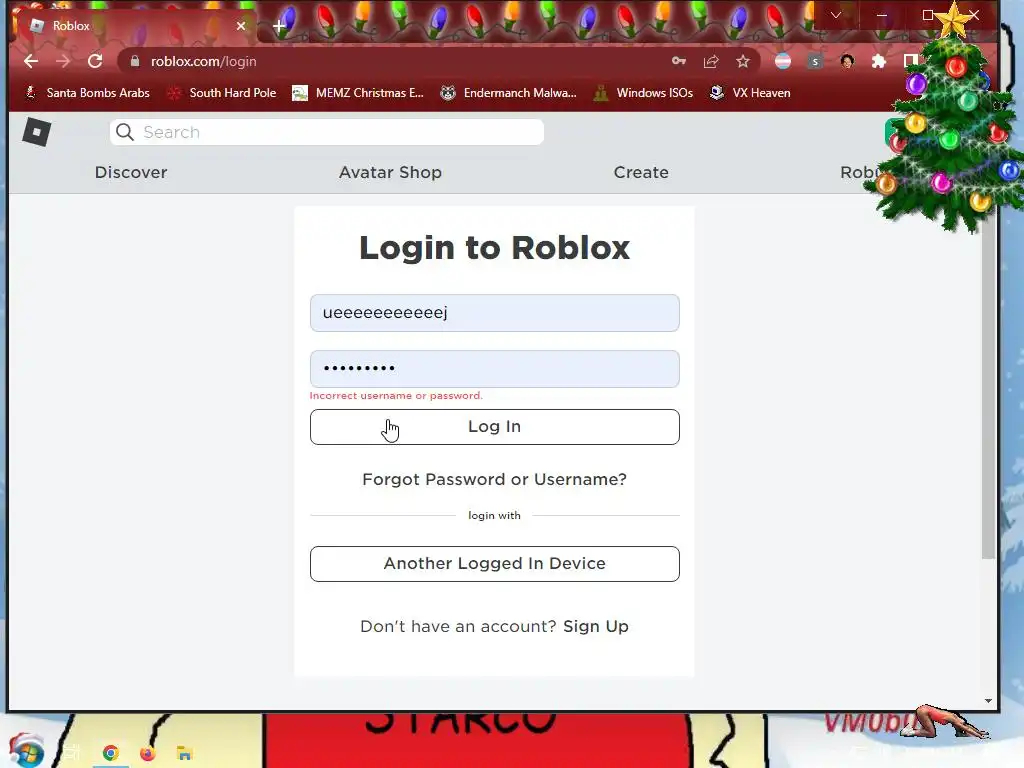
Task: Open the Extensions puzzle icon
Action: point(879,61)
